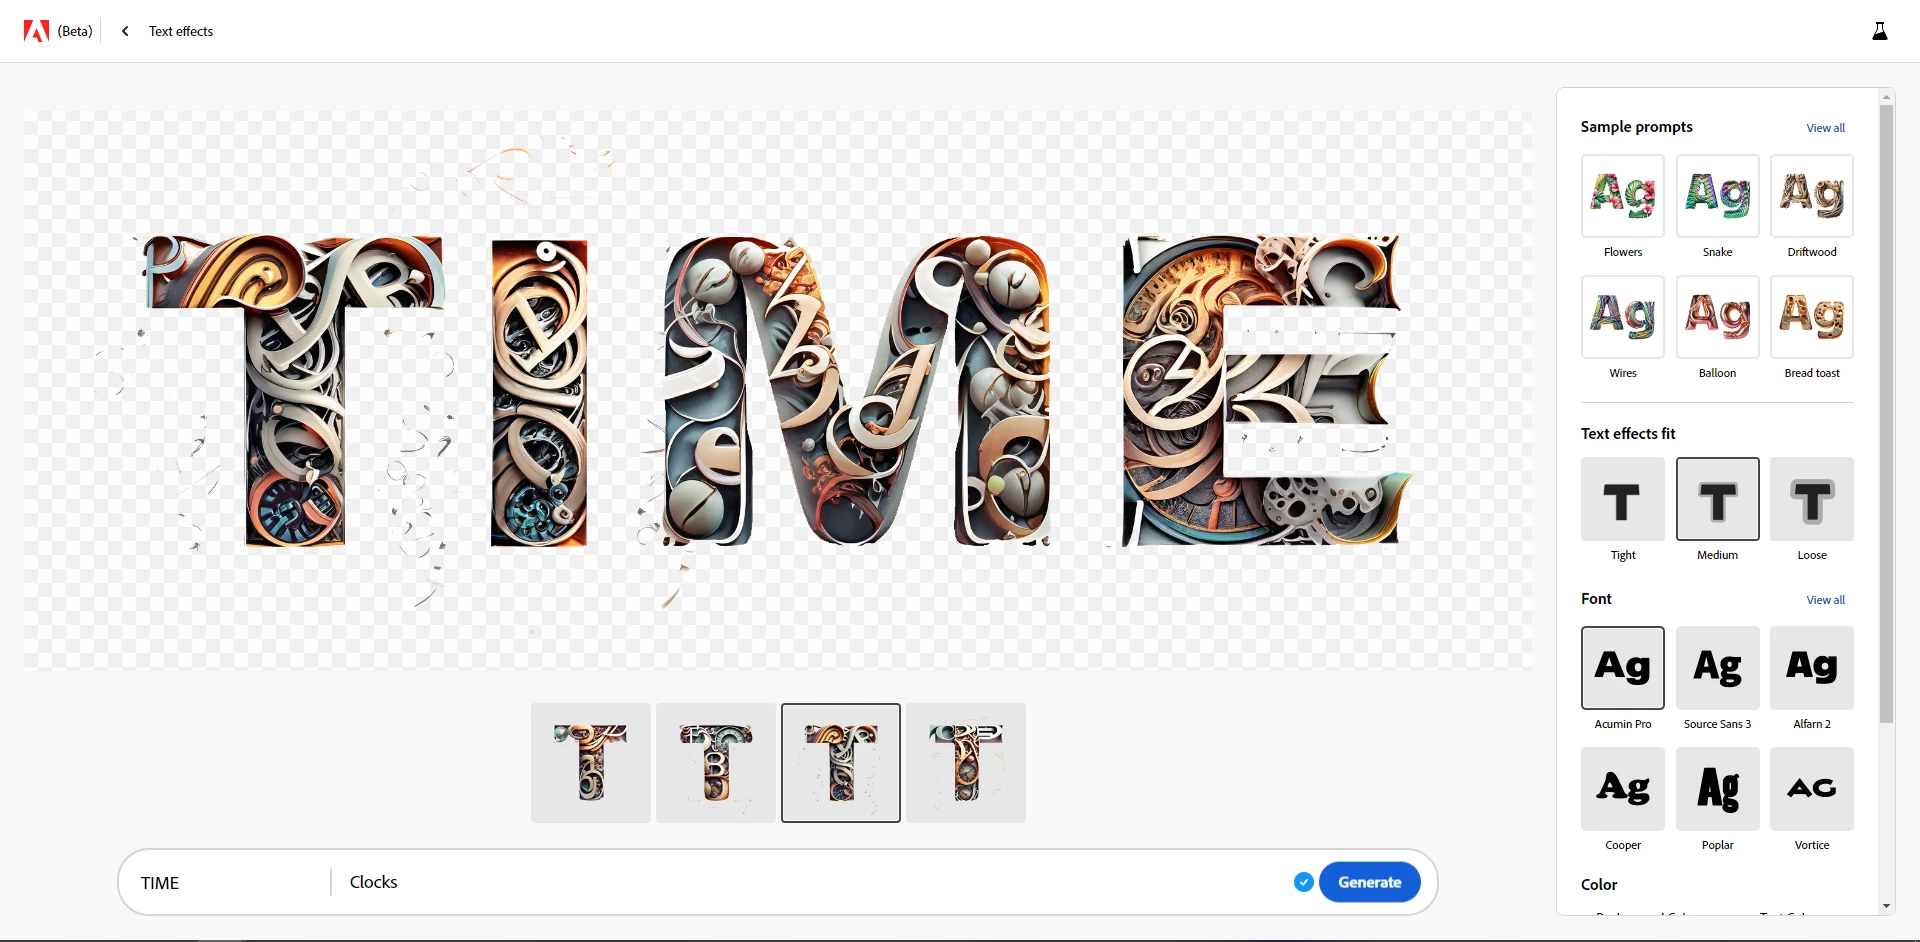This screenshot has width=1920, height=942.
Task: Toggle the blue checkmark beside Generate
Action: (1303, 882)
